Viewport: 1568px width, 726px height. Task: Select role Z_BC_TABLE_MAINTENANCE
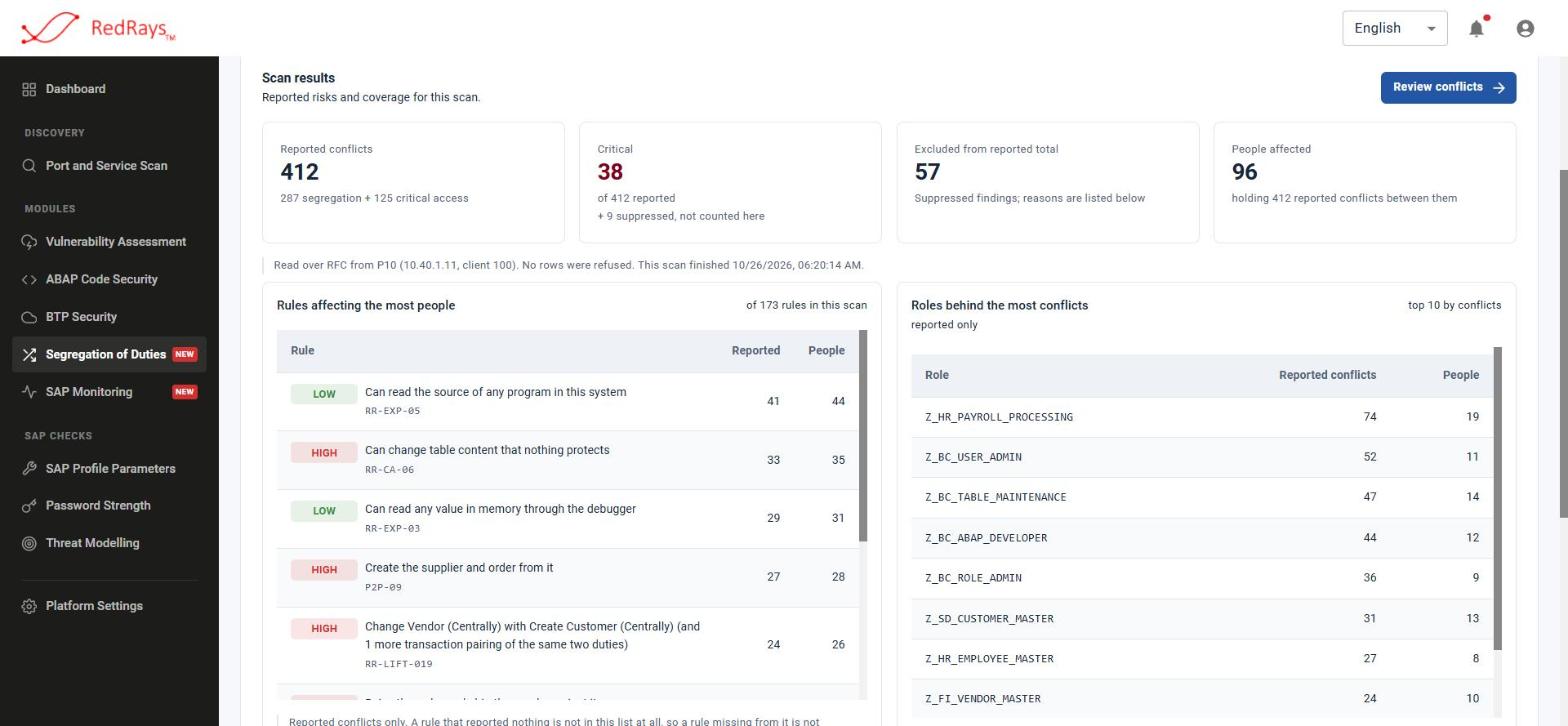point(1202,497)
